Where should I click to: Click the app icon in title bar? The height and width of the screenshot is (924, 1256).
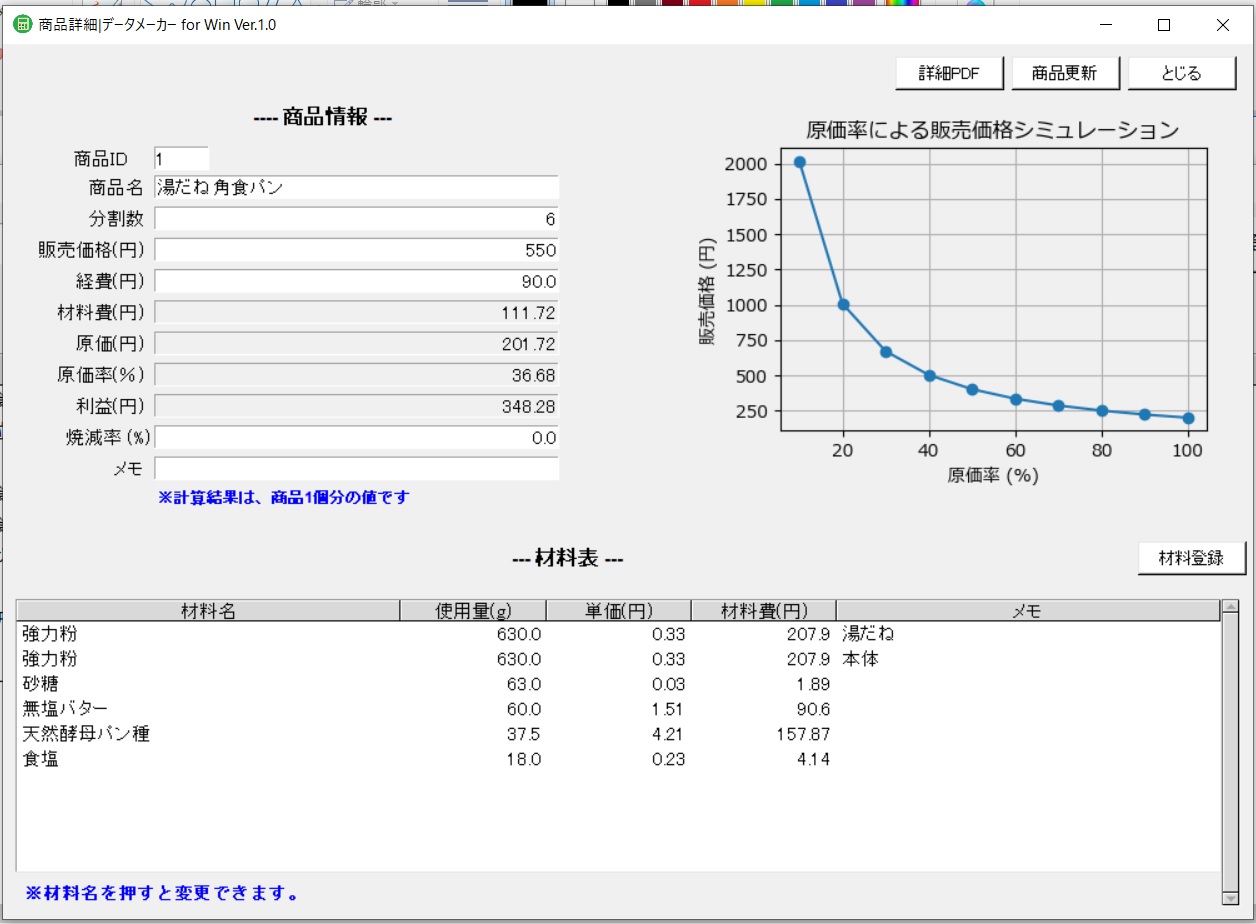click(x=21, y=25)
